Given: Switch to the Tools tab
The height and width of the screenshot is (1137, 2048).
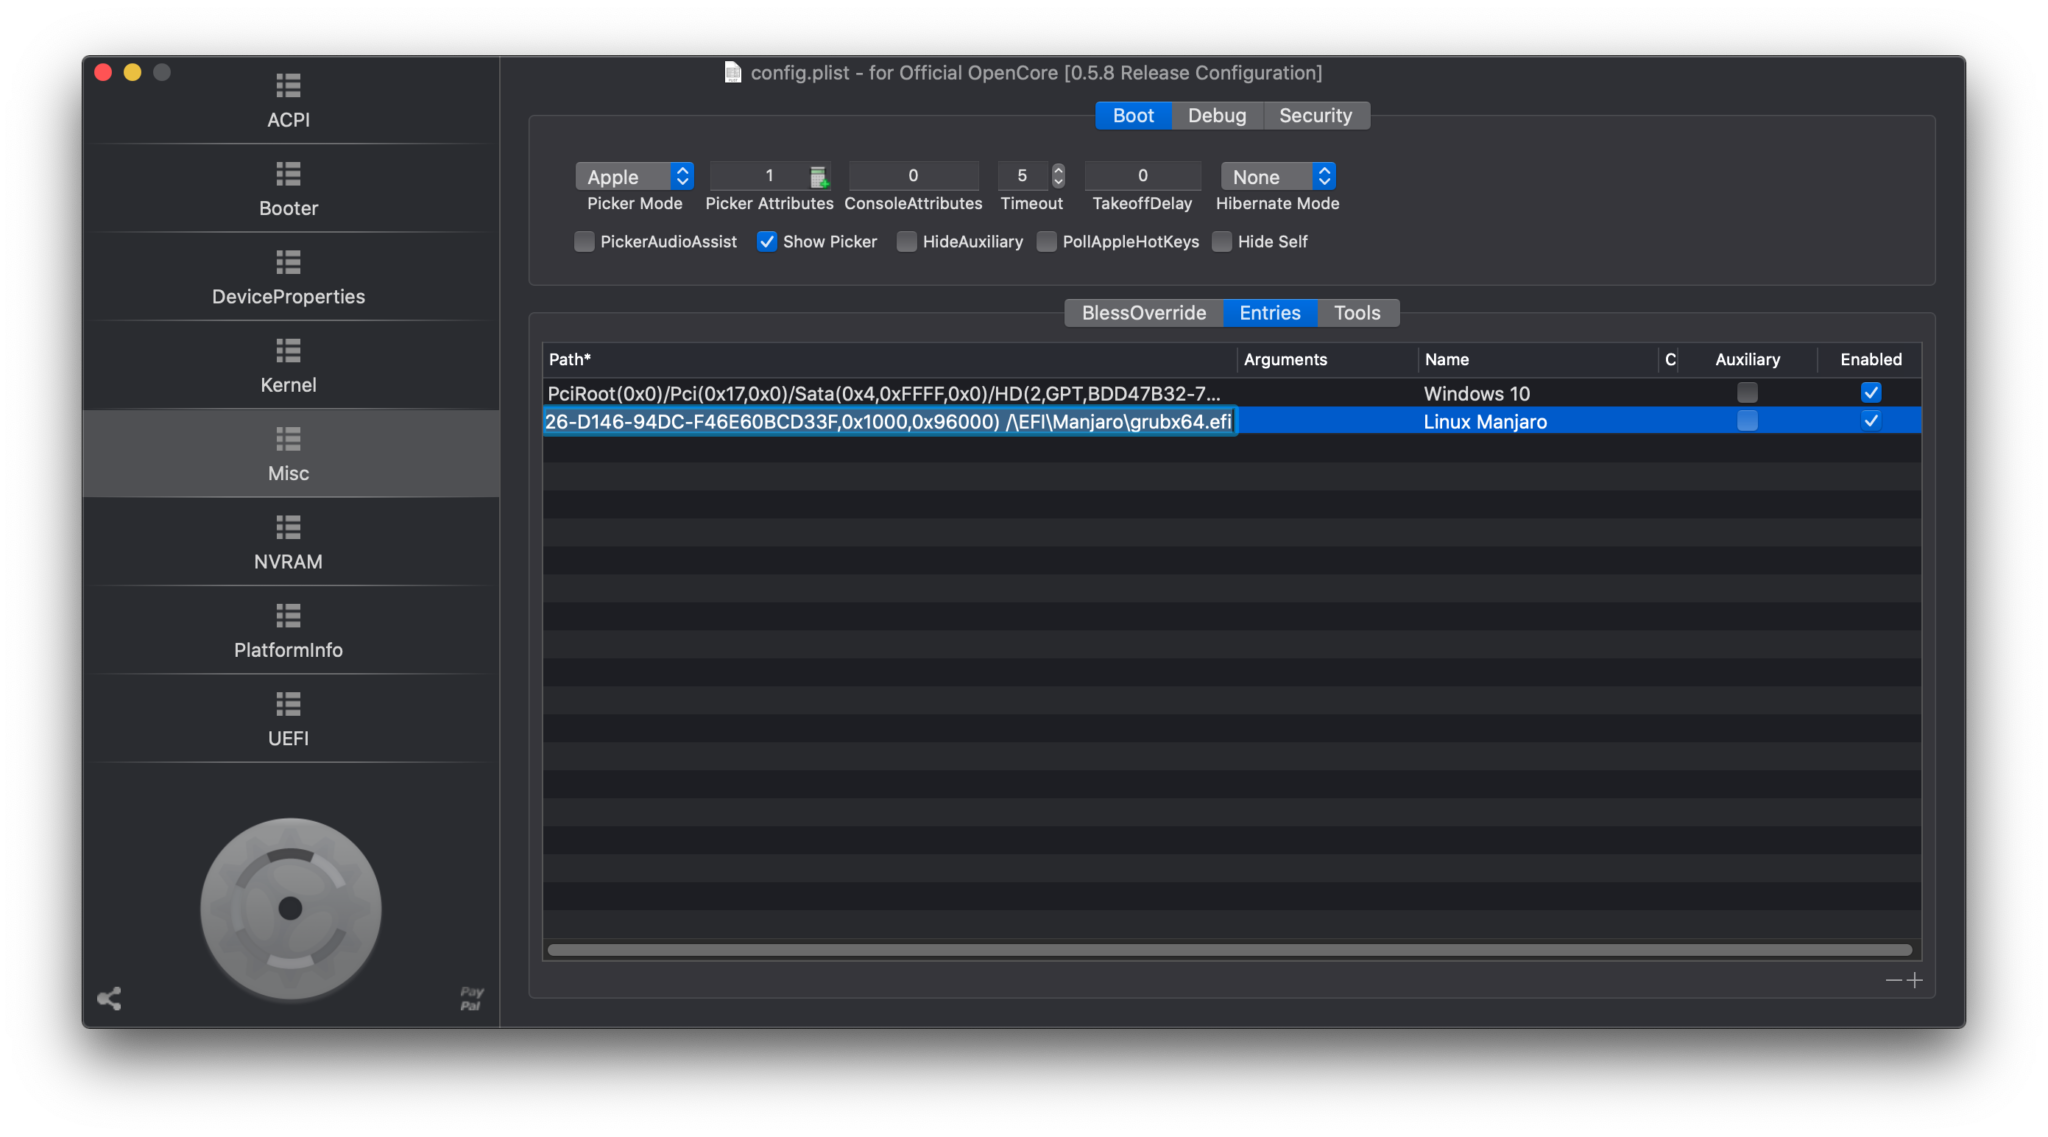Looking at the screenshot, I should click(x=1357, y=312).
